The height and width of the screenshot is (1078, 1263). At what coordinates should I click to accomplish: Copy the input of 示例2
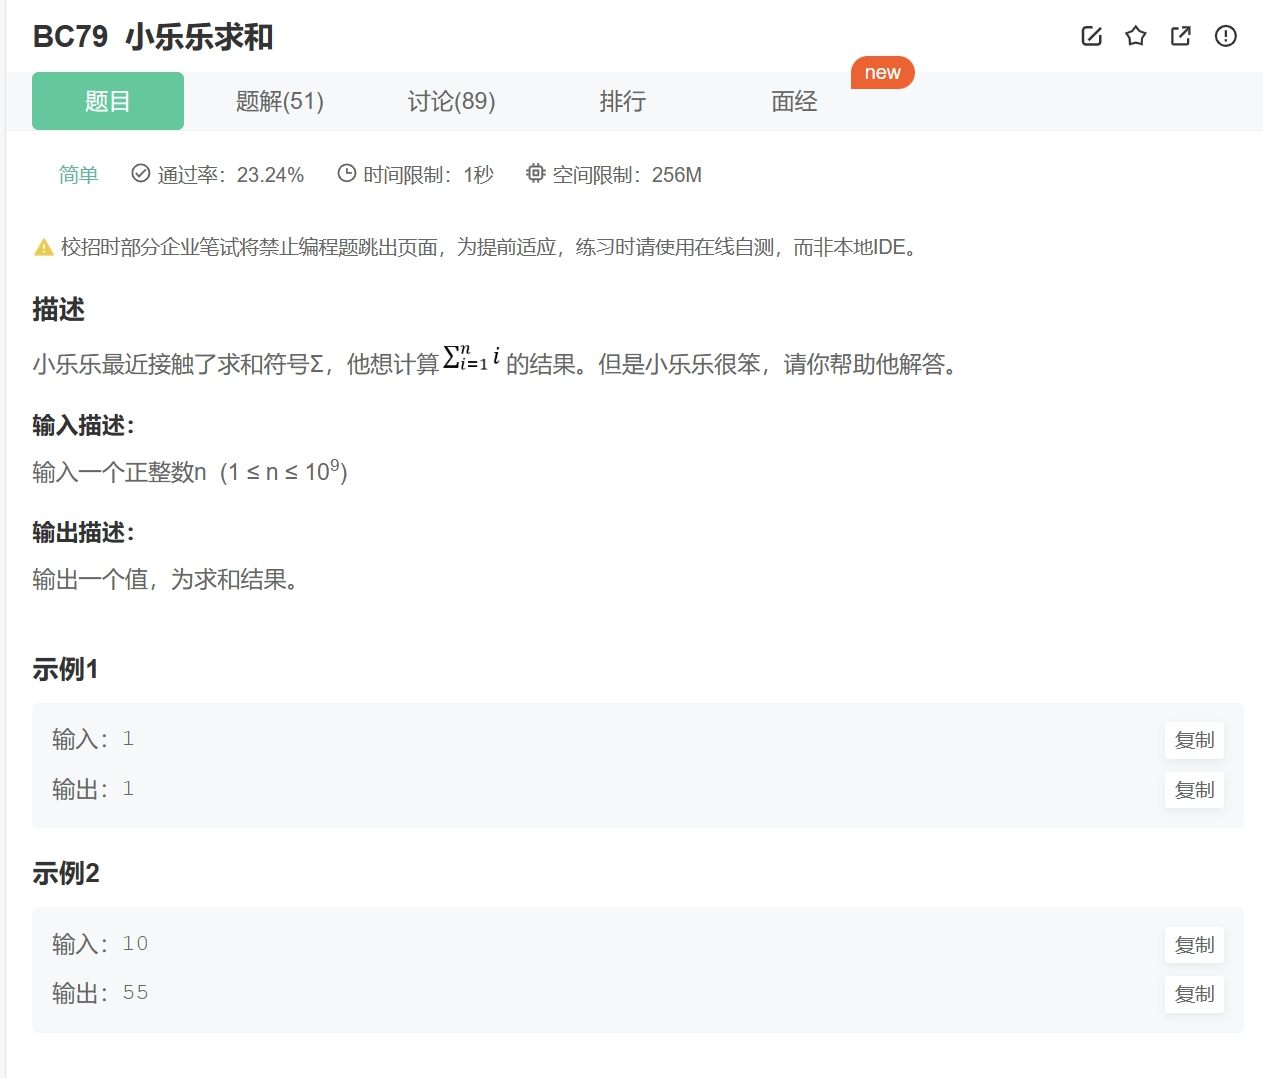(1194, 945)
